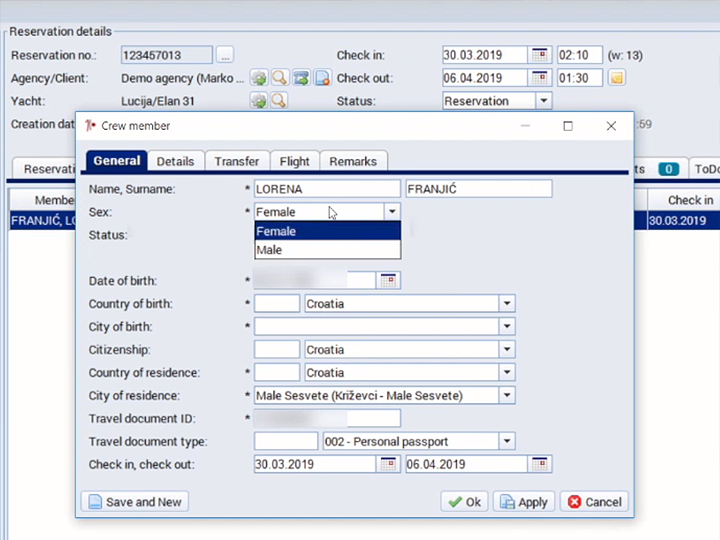This screenshot has width=720, height=540.
Task: Open reservation check-in calendar icon
Action: tap(540, 55)
